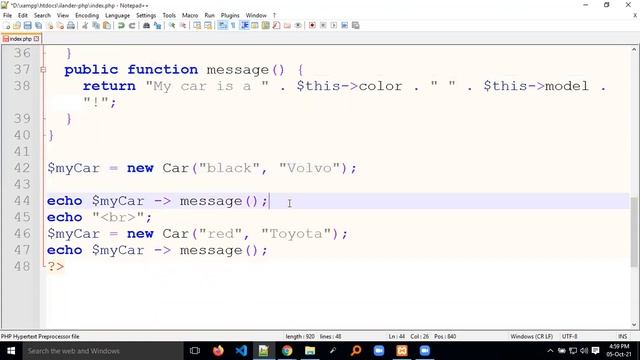Redo the edit with toolbar arrow
The height and width of the screenshot is (360, 640).
[132, 25]
